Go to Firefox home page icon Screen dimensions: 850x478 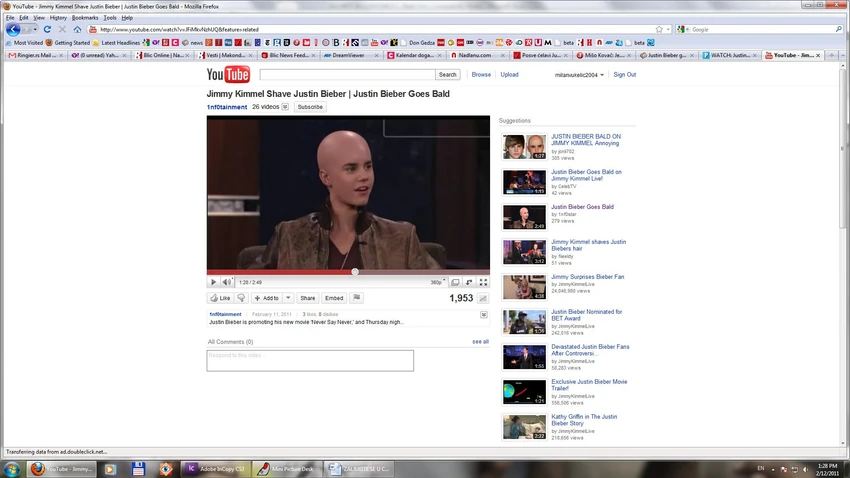[78, 29]
